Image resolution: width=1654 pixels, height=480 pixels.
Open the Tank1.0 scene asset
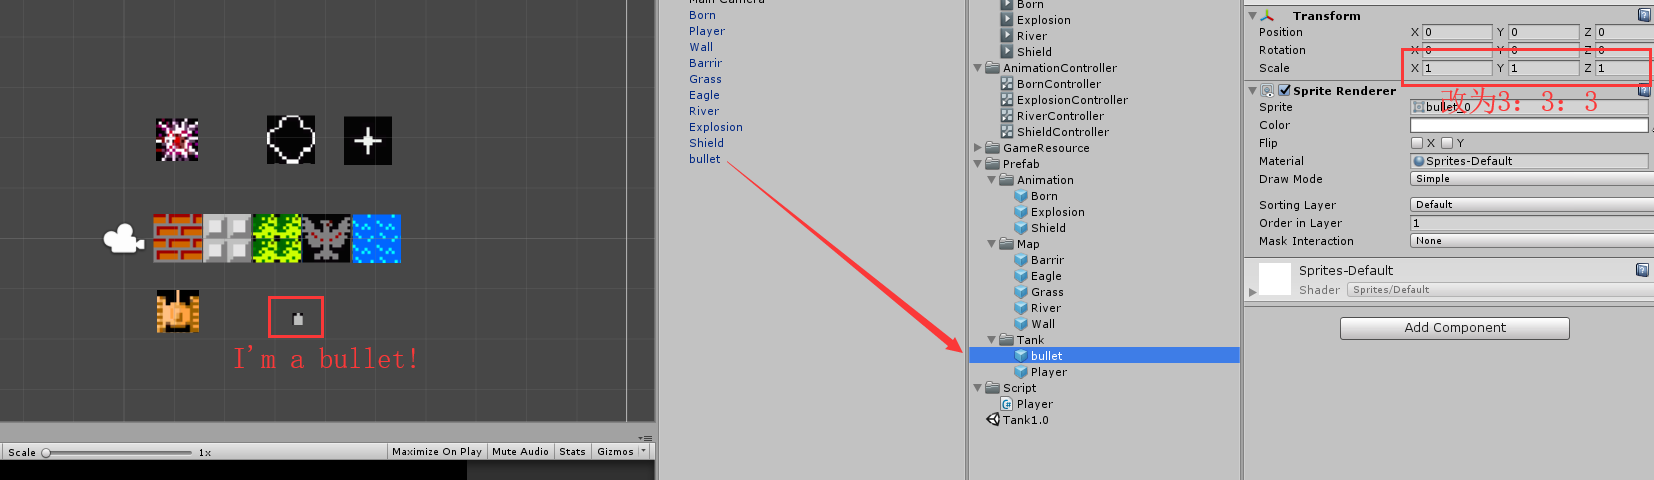click(x=1025, y=420)
